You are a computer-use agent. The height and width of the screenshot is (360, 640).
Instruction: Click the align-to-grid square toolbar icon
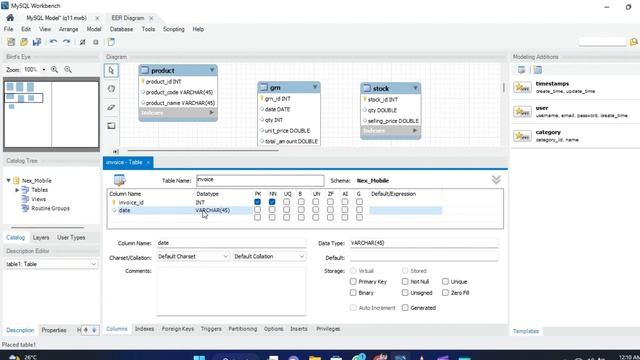coord(96,42)
